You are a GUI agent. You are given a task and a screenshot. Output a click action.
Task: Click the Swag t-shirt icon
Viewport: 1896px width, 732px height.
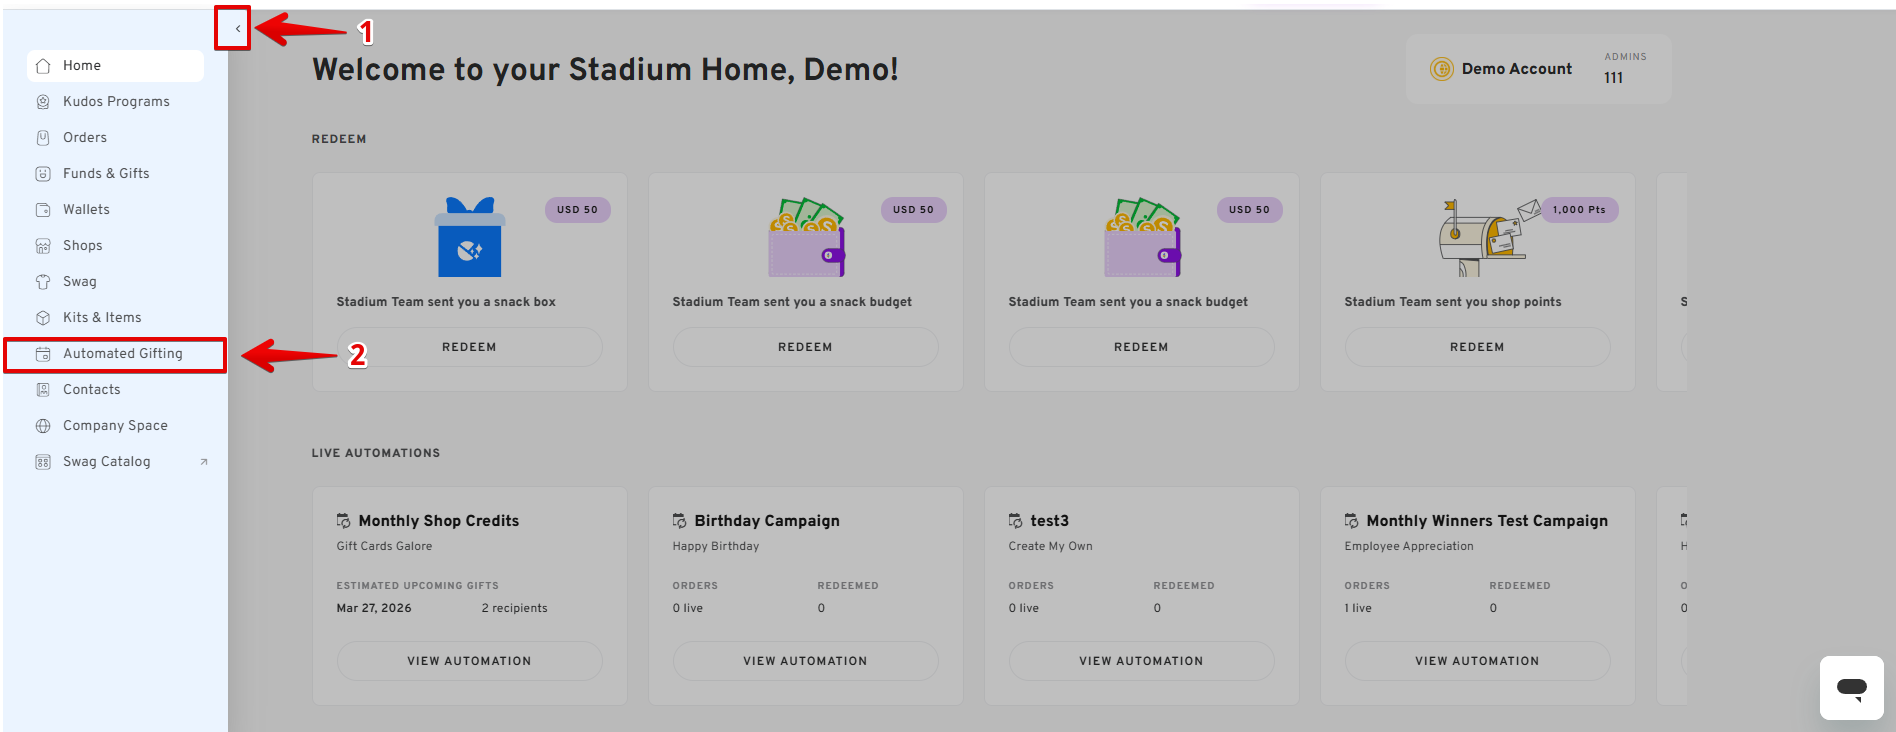43,282
